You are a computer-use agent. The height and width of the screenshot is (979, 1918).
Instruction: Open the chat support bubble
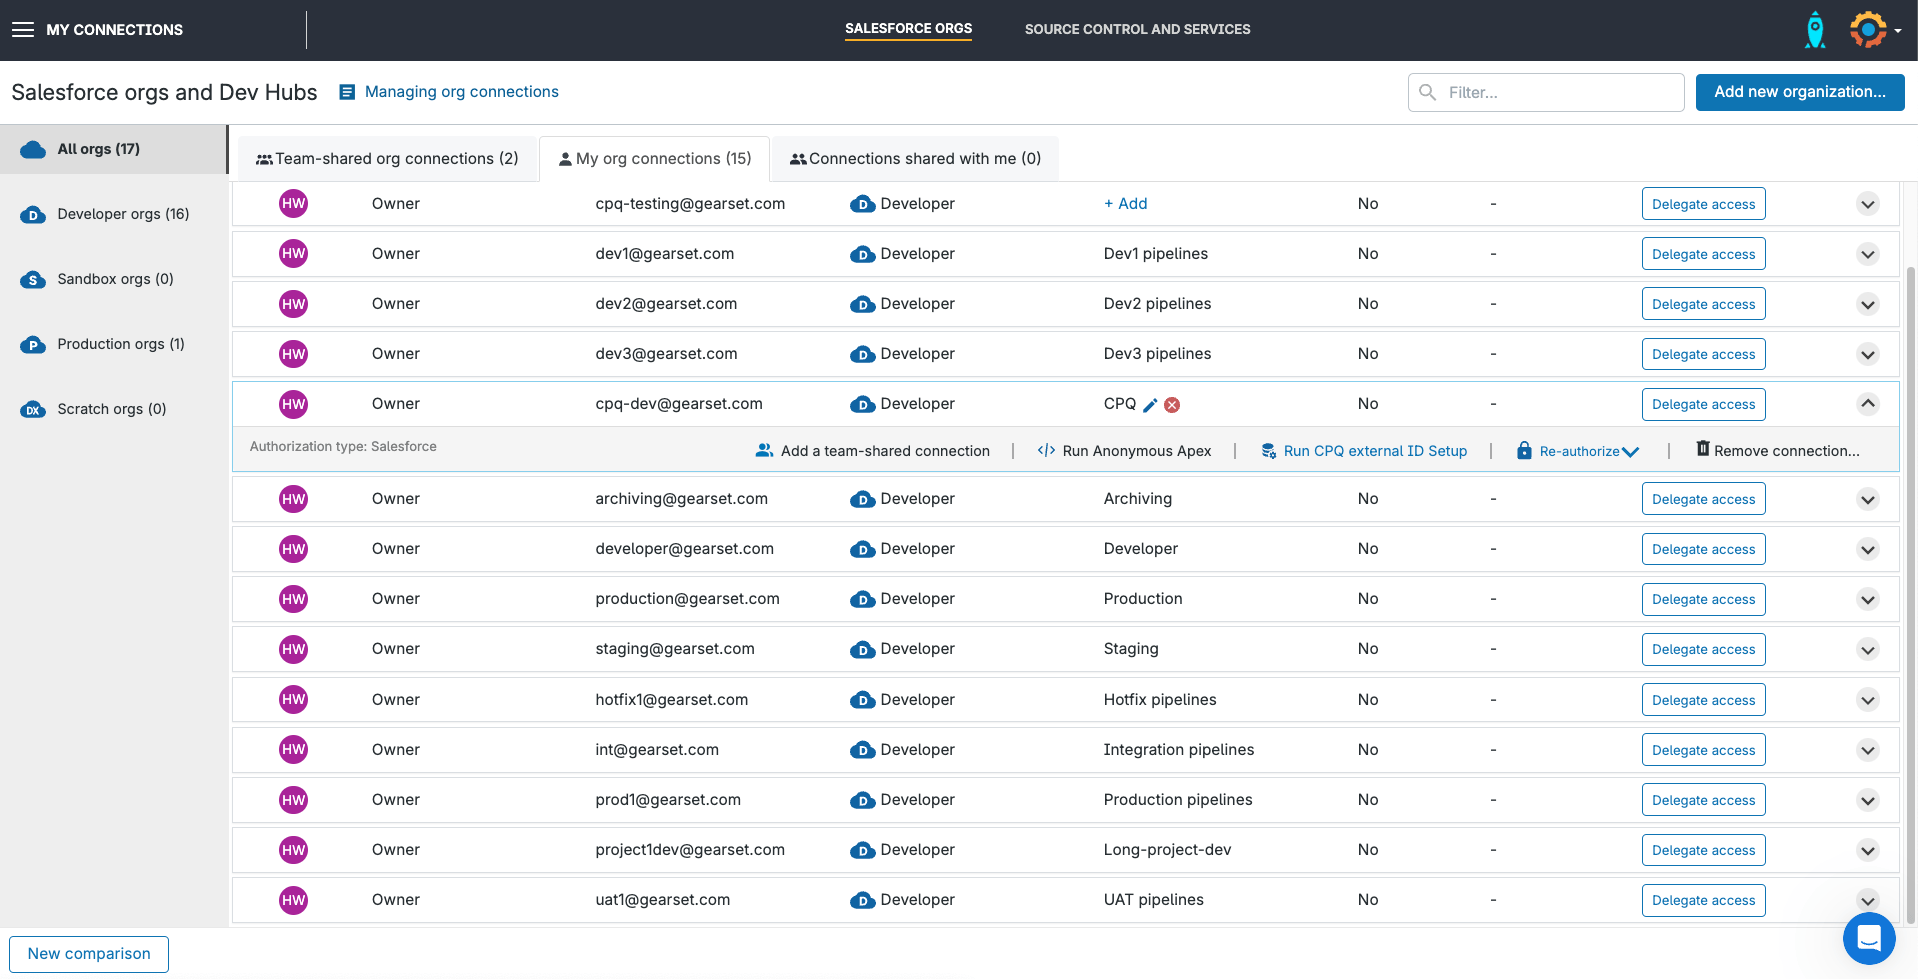(1868, 938)
